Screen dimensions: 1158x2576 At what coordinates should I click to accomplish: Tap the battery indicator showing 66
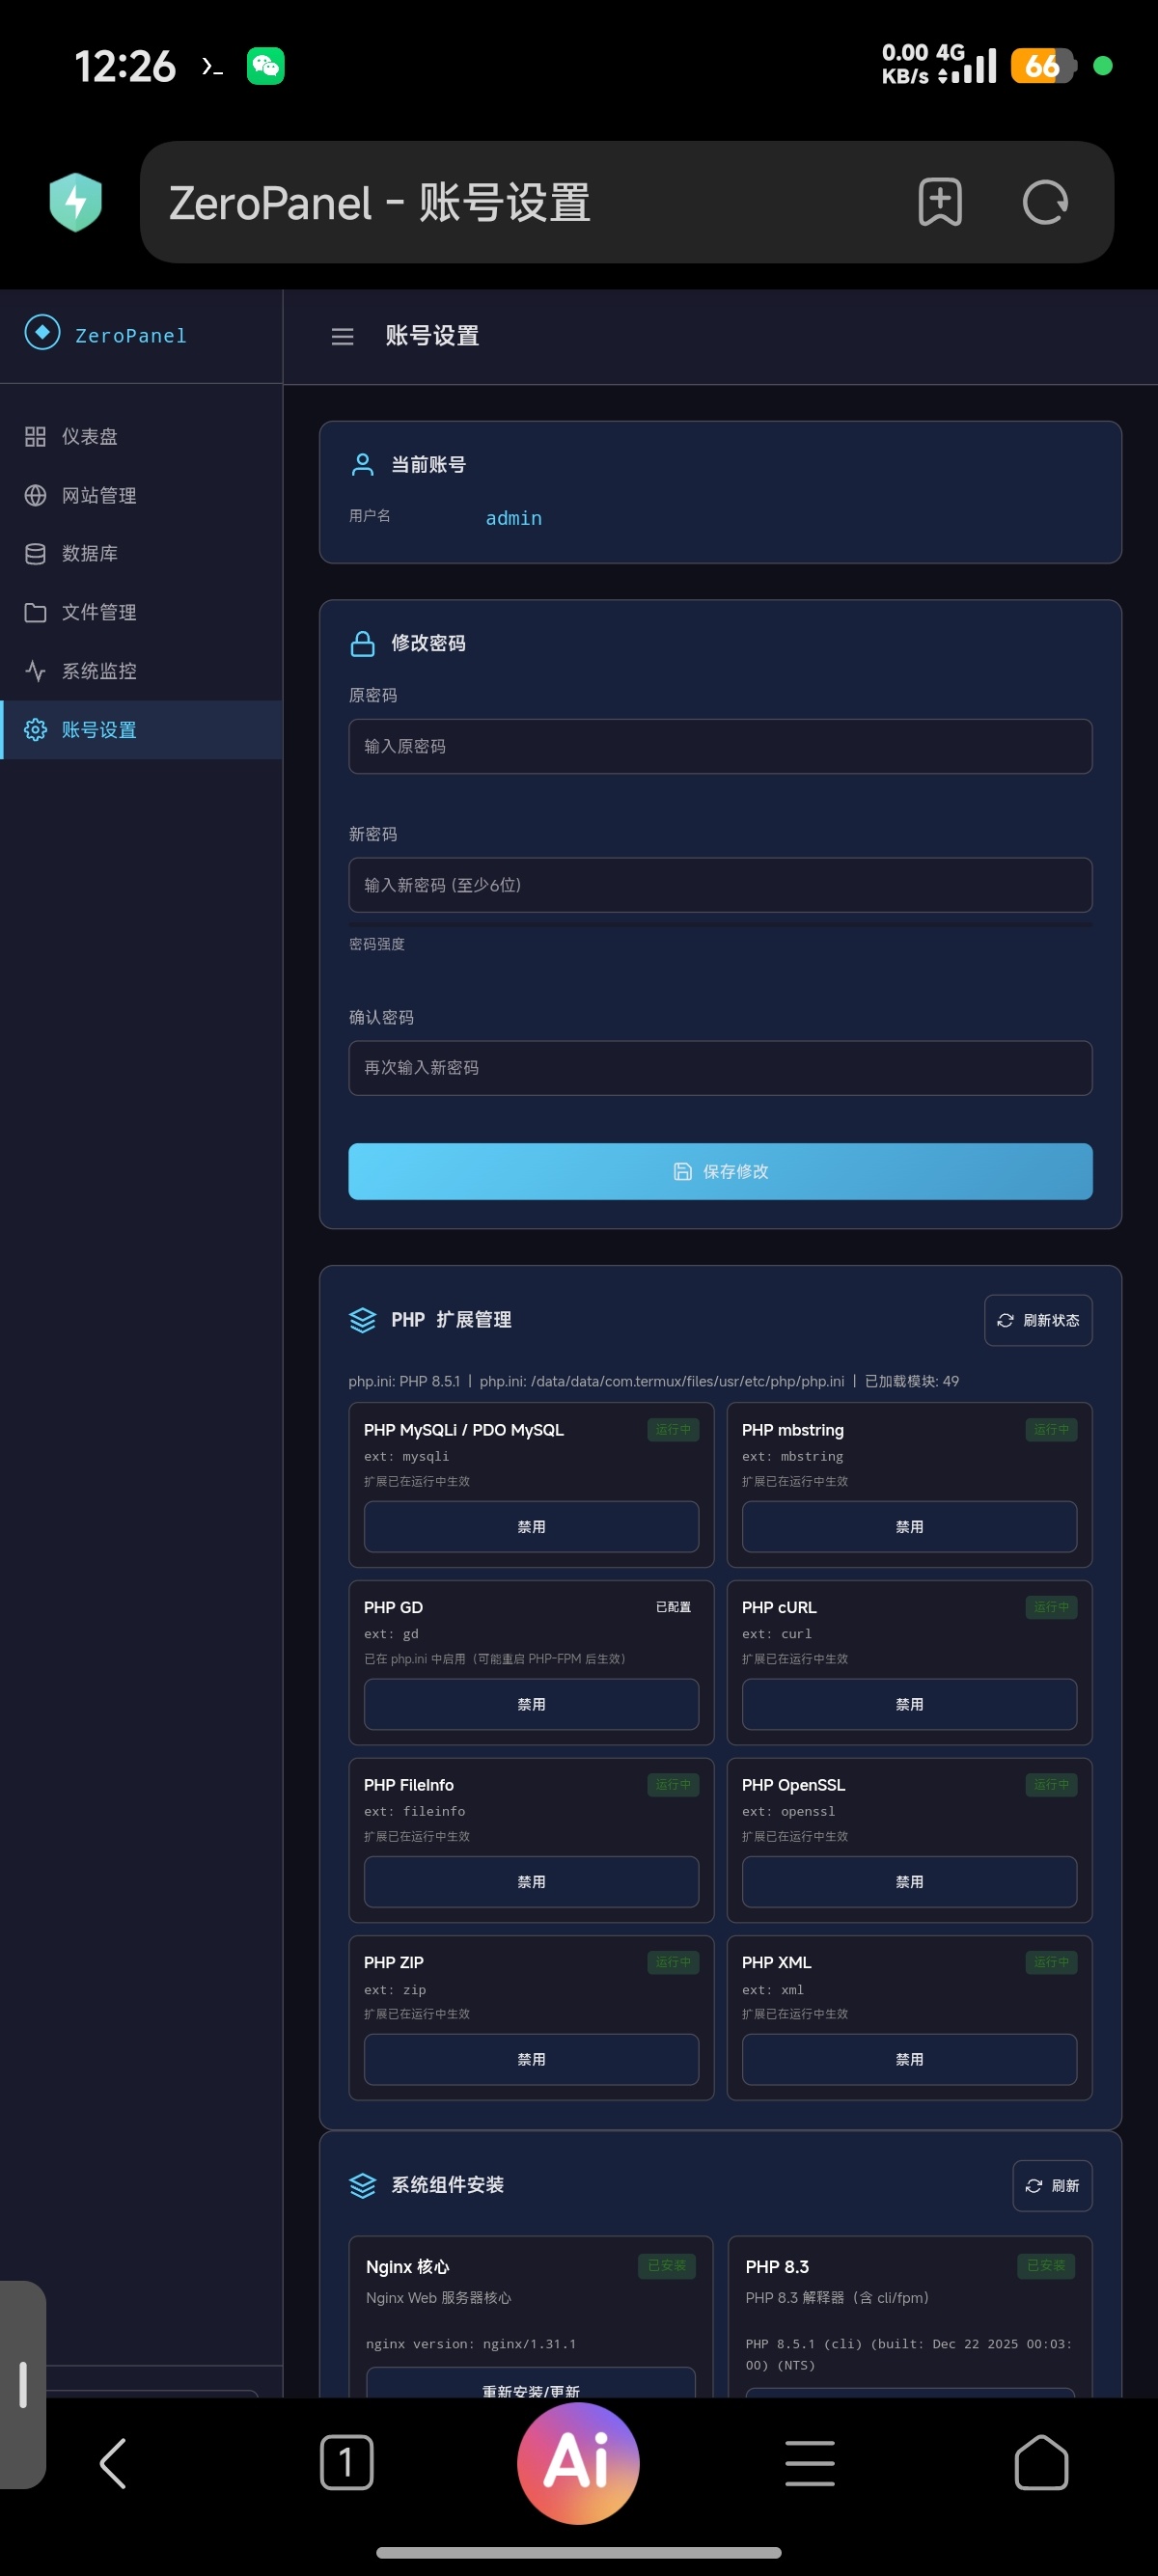pos(1042,66)
